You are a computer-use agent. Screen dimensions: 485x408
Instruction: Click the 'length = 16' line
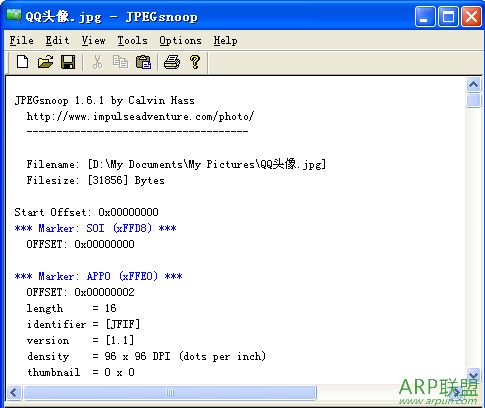[71, 308]
